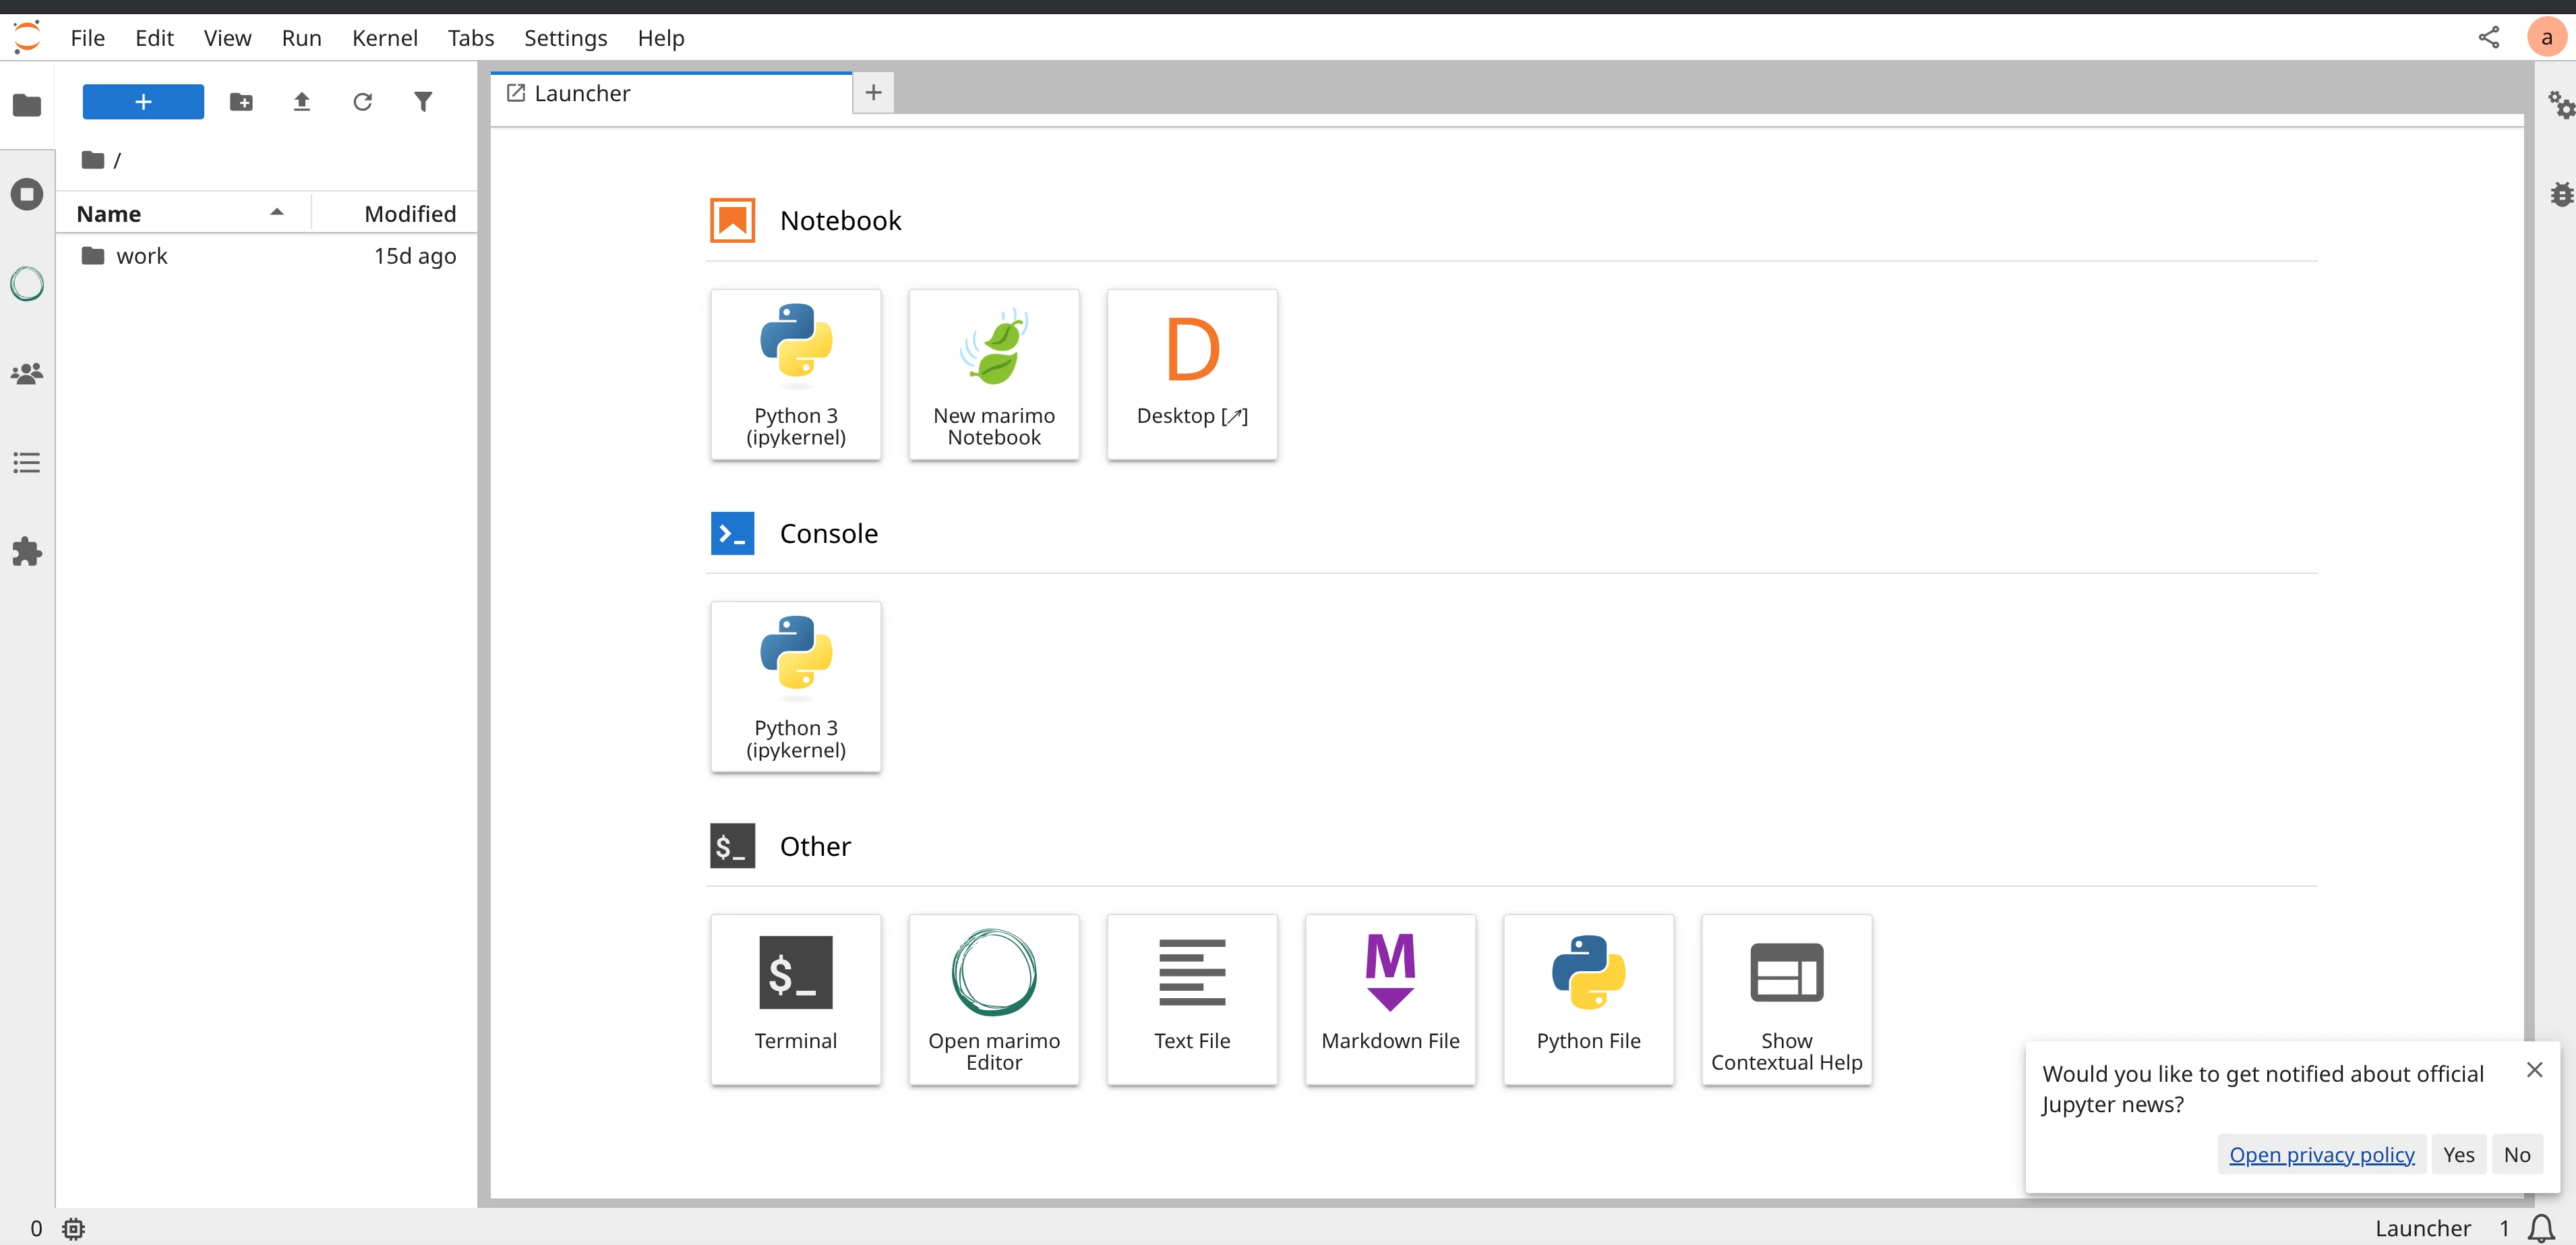The height and width of the screenshot is (1245, 2576).
Task: Select the Launcher tab
Action: click(671, 93)
